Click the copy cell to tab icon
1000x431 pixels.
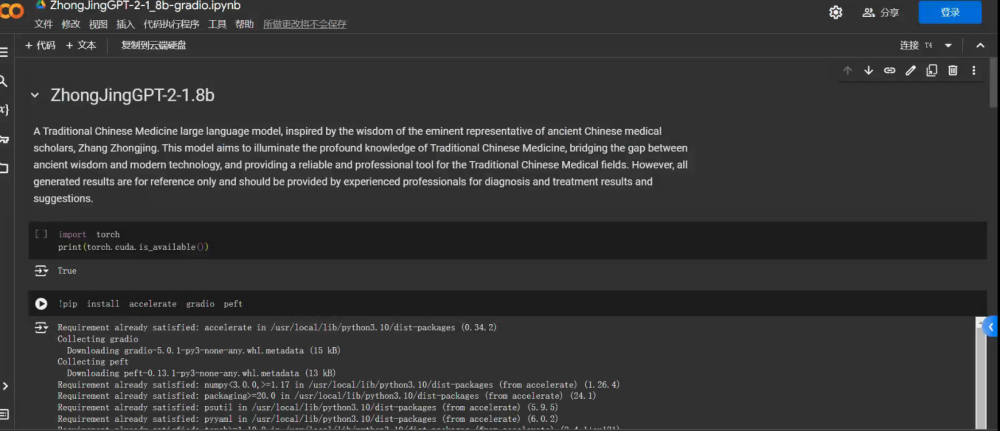(932, 71)
